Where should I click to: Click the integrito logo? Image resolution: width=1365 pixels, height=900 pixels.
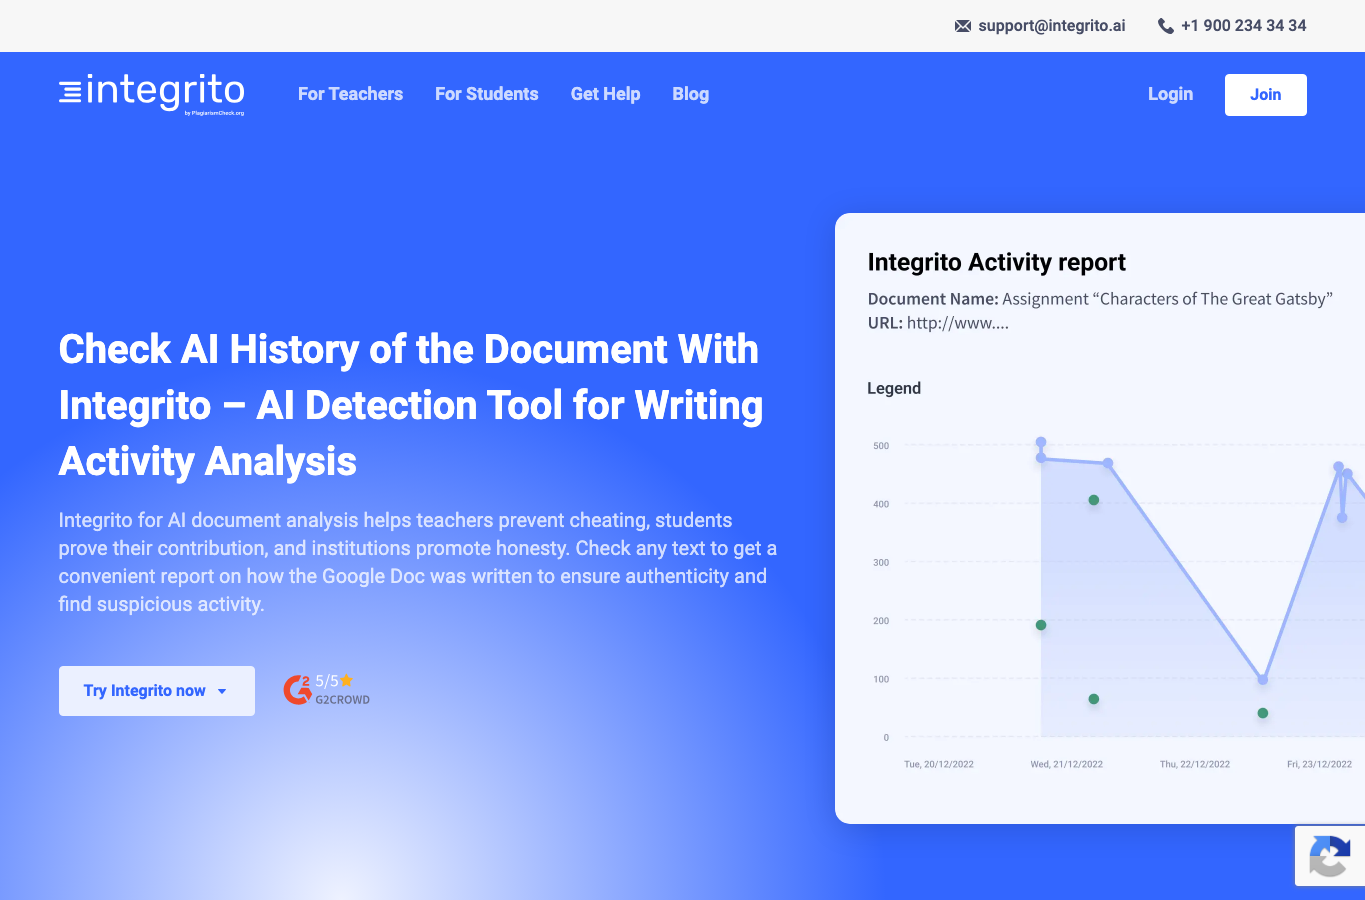[152, 94]
